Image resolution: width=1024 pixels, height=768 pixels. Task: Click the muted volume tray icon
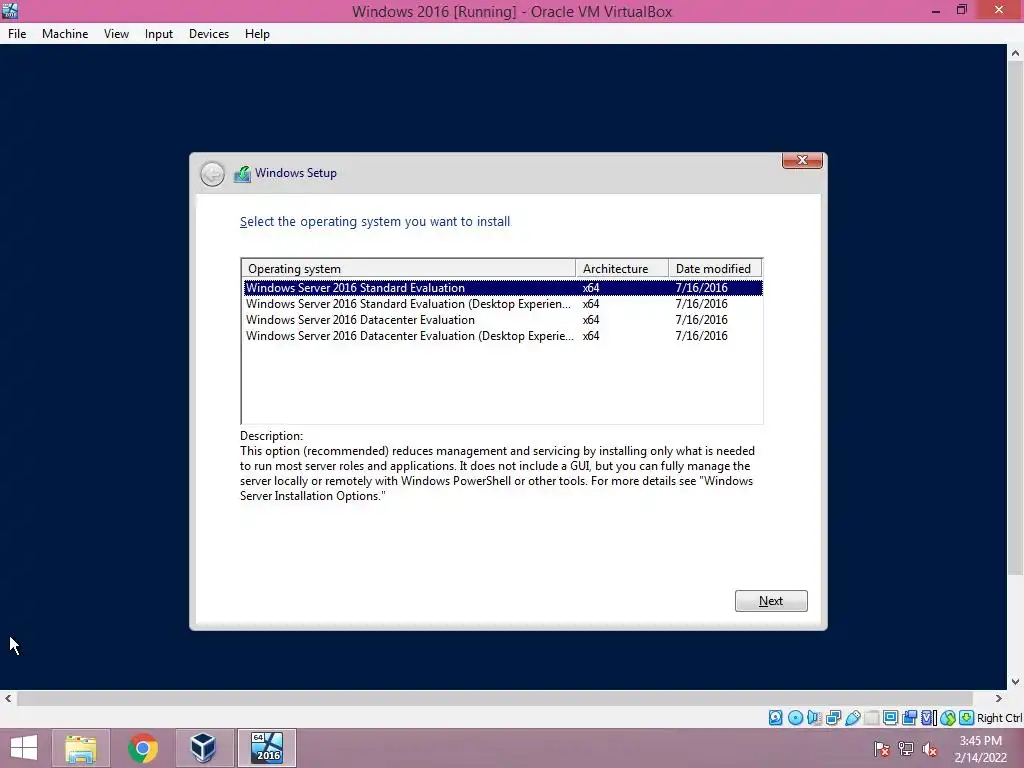[x=929, y=749]
